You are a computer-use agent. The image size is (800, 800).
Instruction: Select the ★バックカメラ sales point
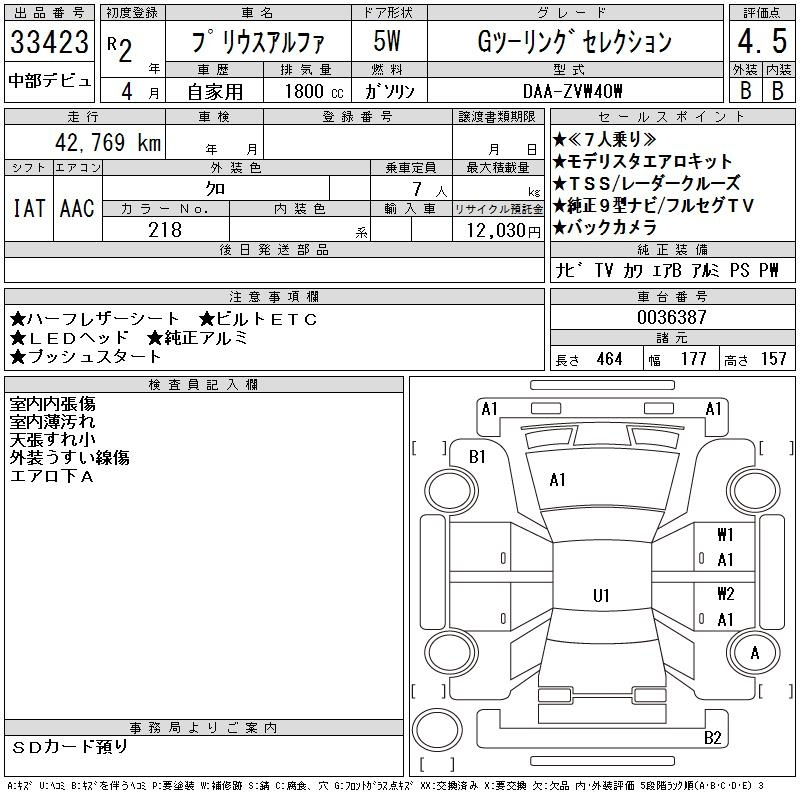[x=605, y=227]
